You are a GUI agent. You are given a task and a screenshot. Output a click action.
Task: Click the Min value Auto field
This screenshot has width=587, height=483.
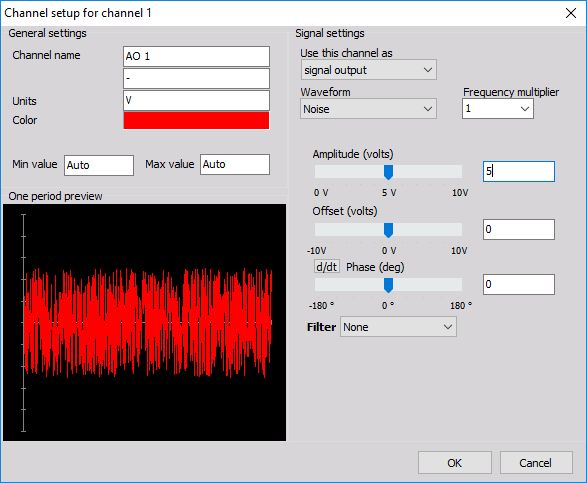pyautogui.click(x=99, y=165)
